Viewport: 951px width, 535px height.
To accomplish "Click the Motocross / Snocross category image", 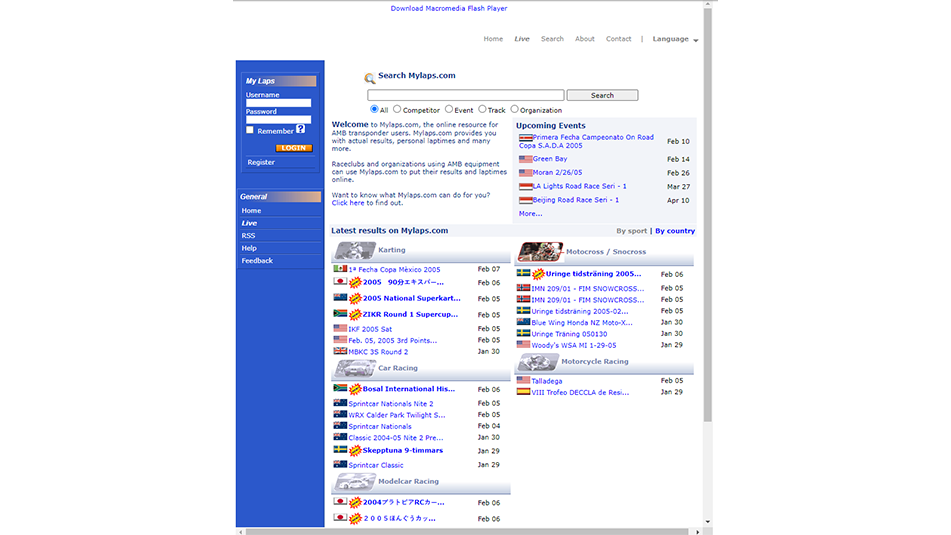I will pyautogui.click(x=540, y=252).
